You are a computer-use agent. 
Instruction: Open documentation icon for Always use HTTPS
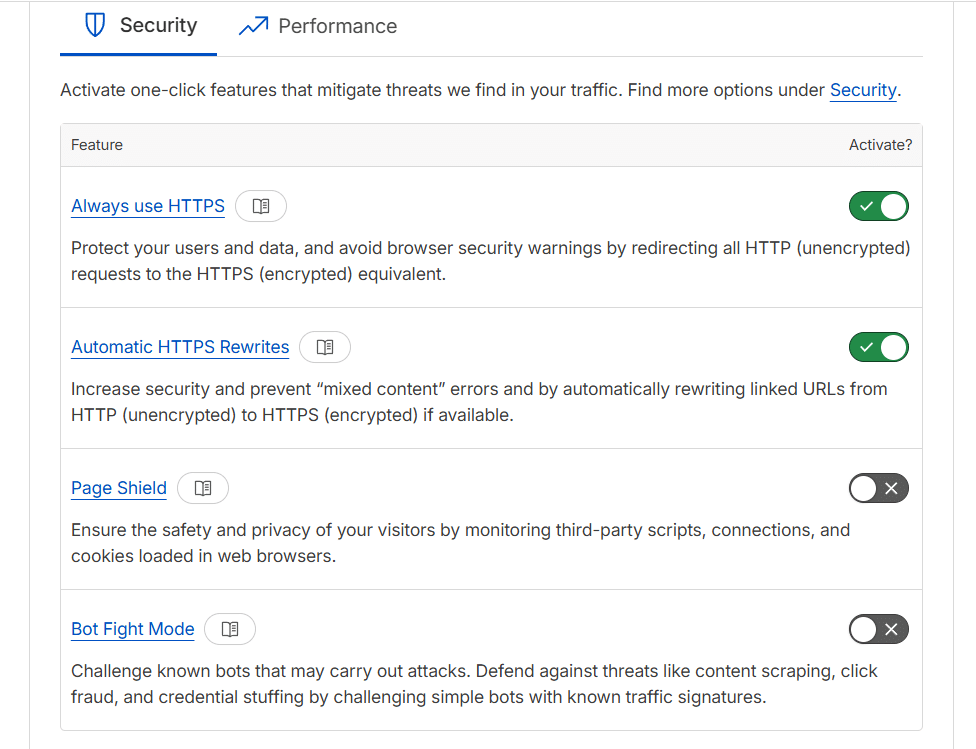tap(260, 206)
